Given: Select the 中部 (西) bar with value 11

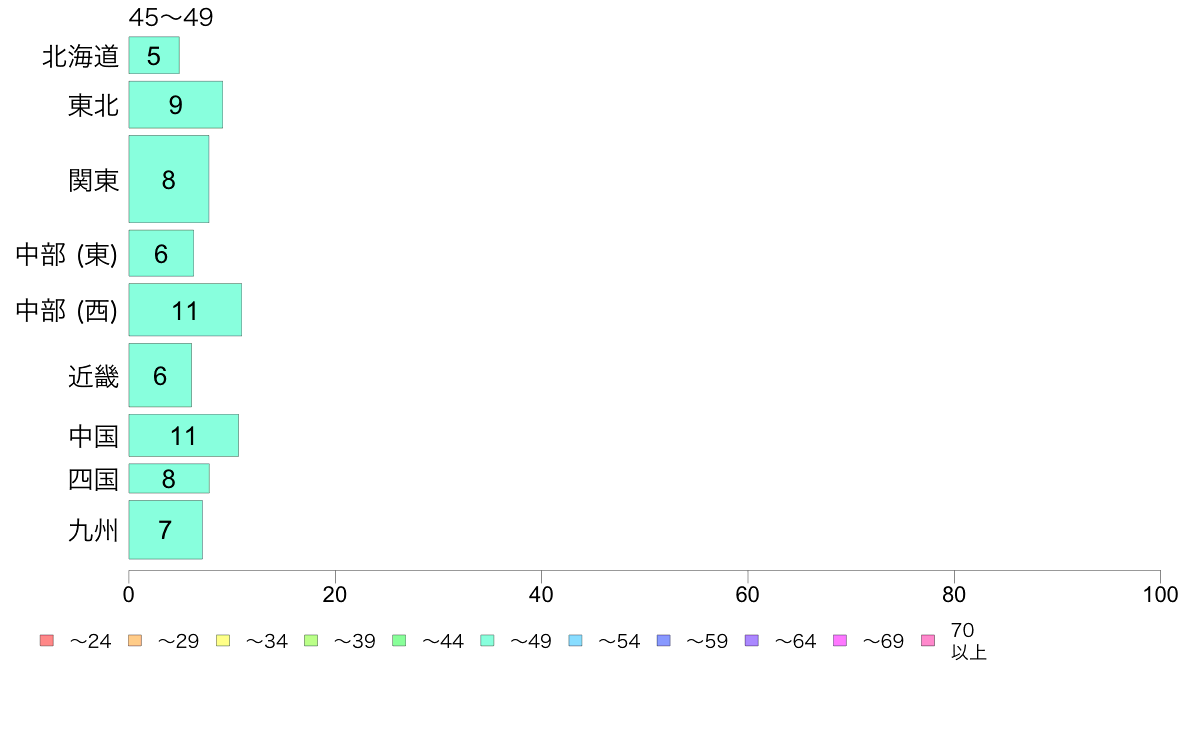Looking at the screenshot, I should (x=185, y=310).
